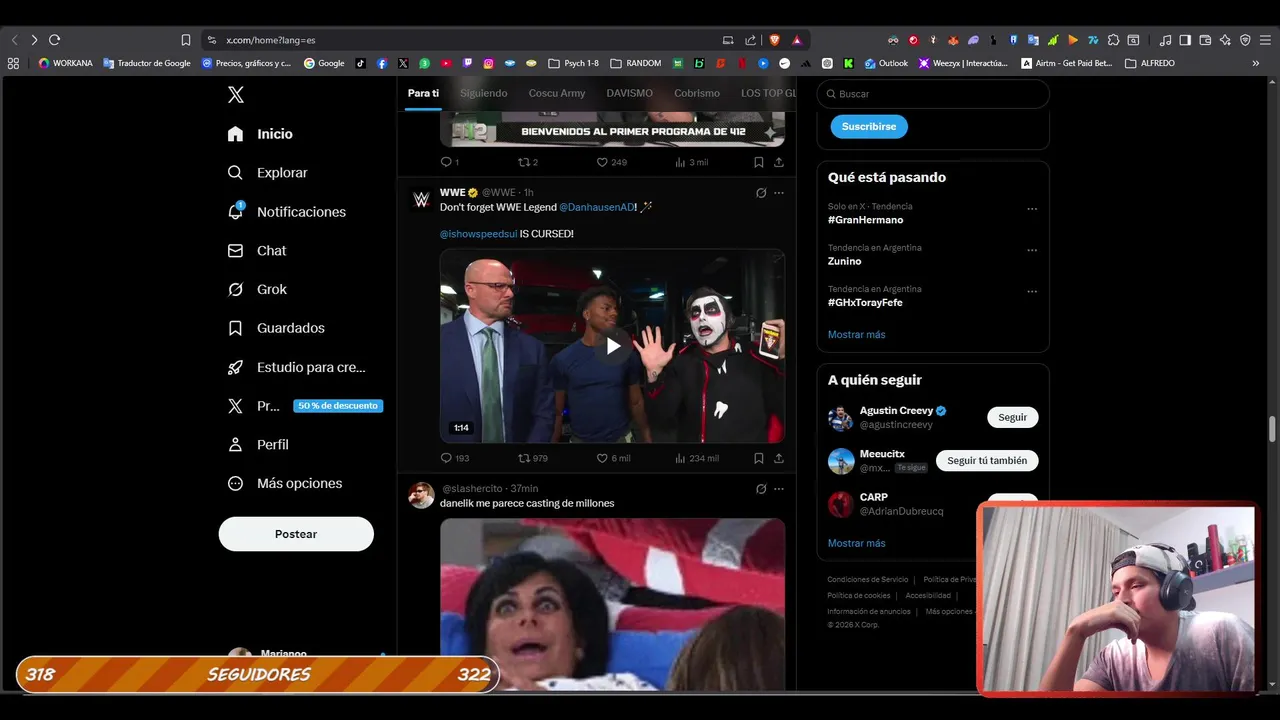Screen dimensions: 1280x720
Task: Open options for Zunino trend
Action: 1032,251
